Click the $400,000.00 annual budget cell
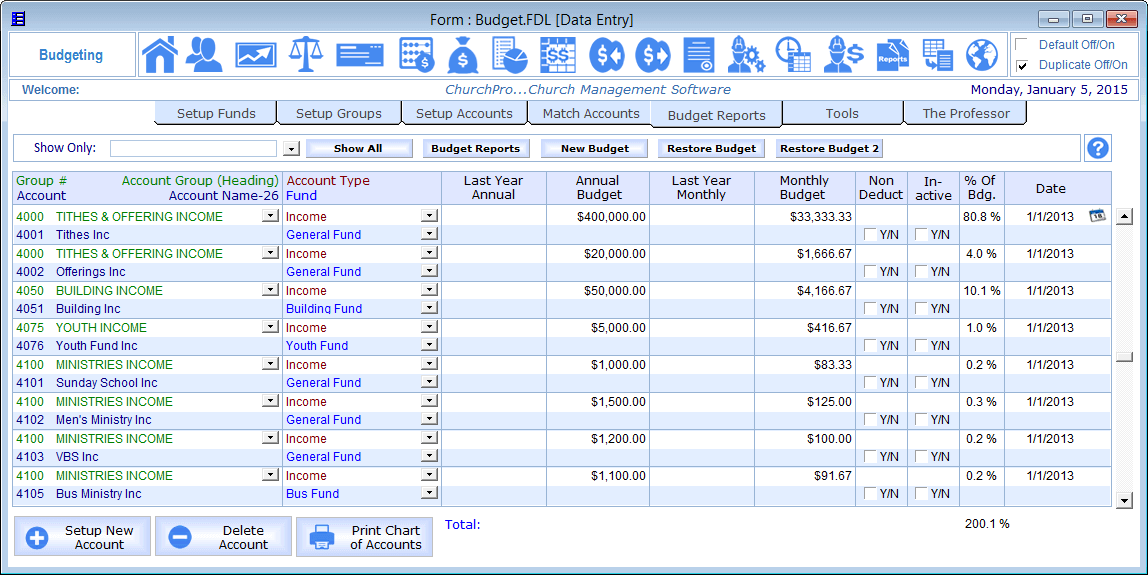This screenshot has width=1148, height=575. coord(597,216)
